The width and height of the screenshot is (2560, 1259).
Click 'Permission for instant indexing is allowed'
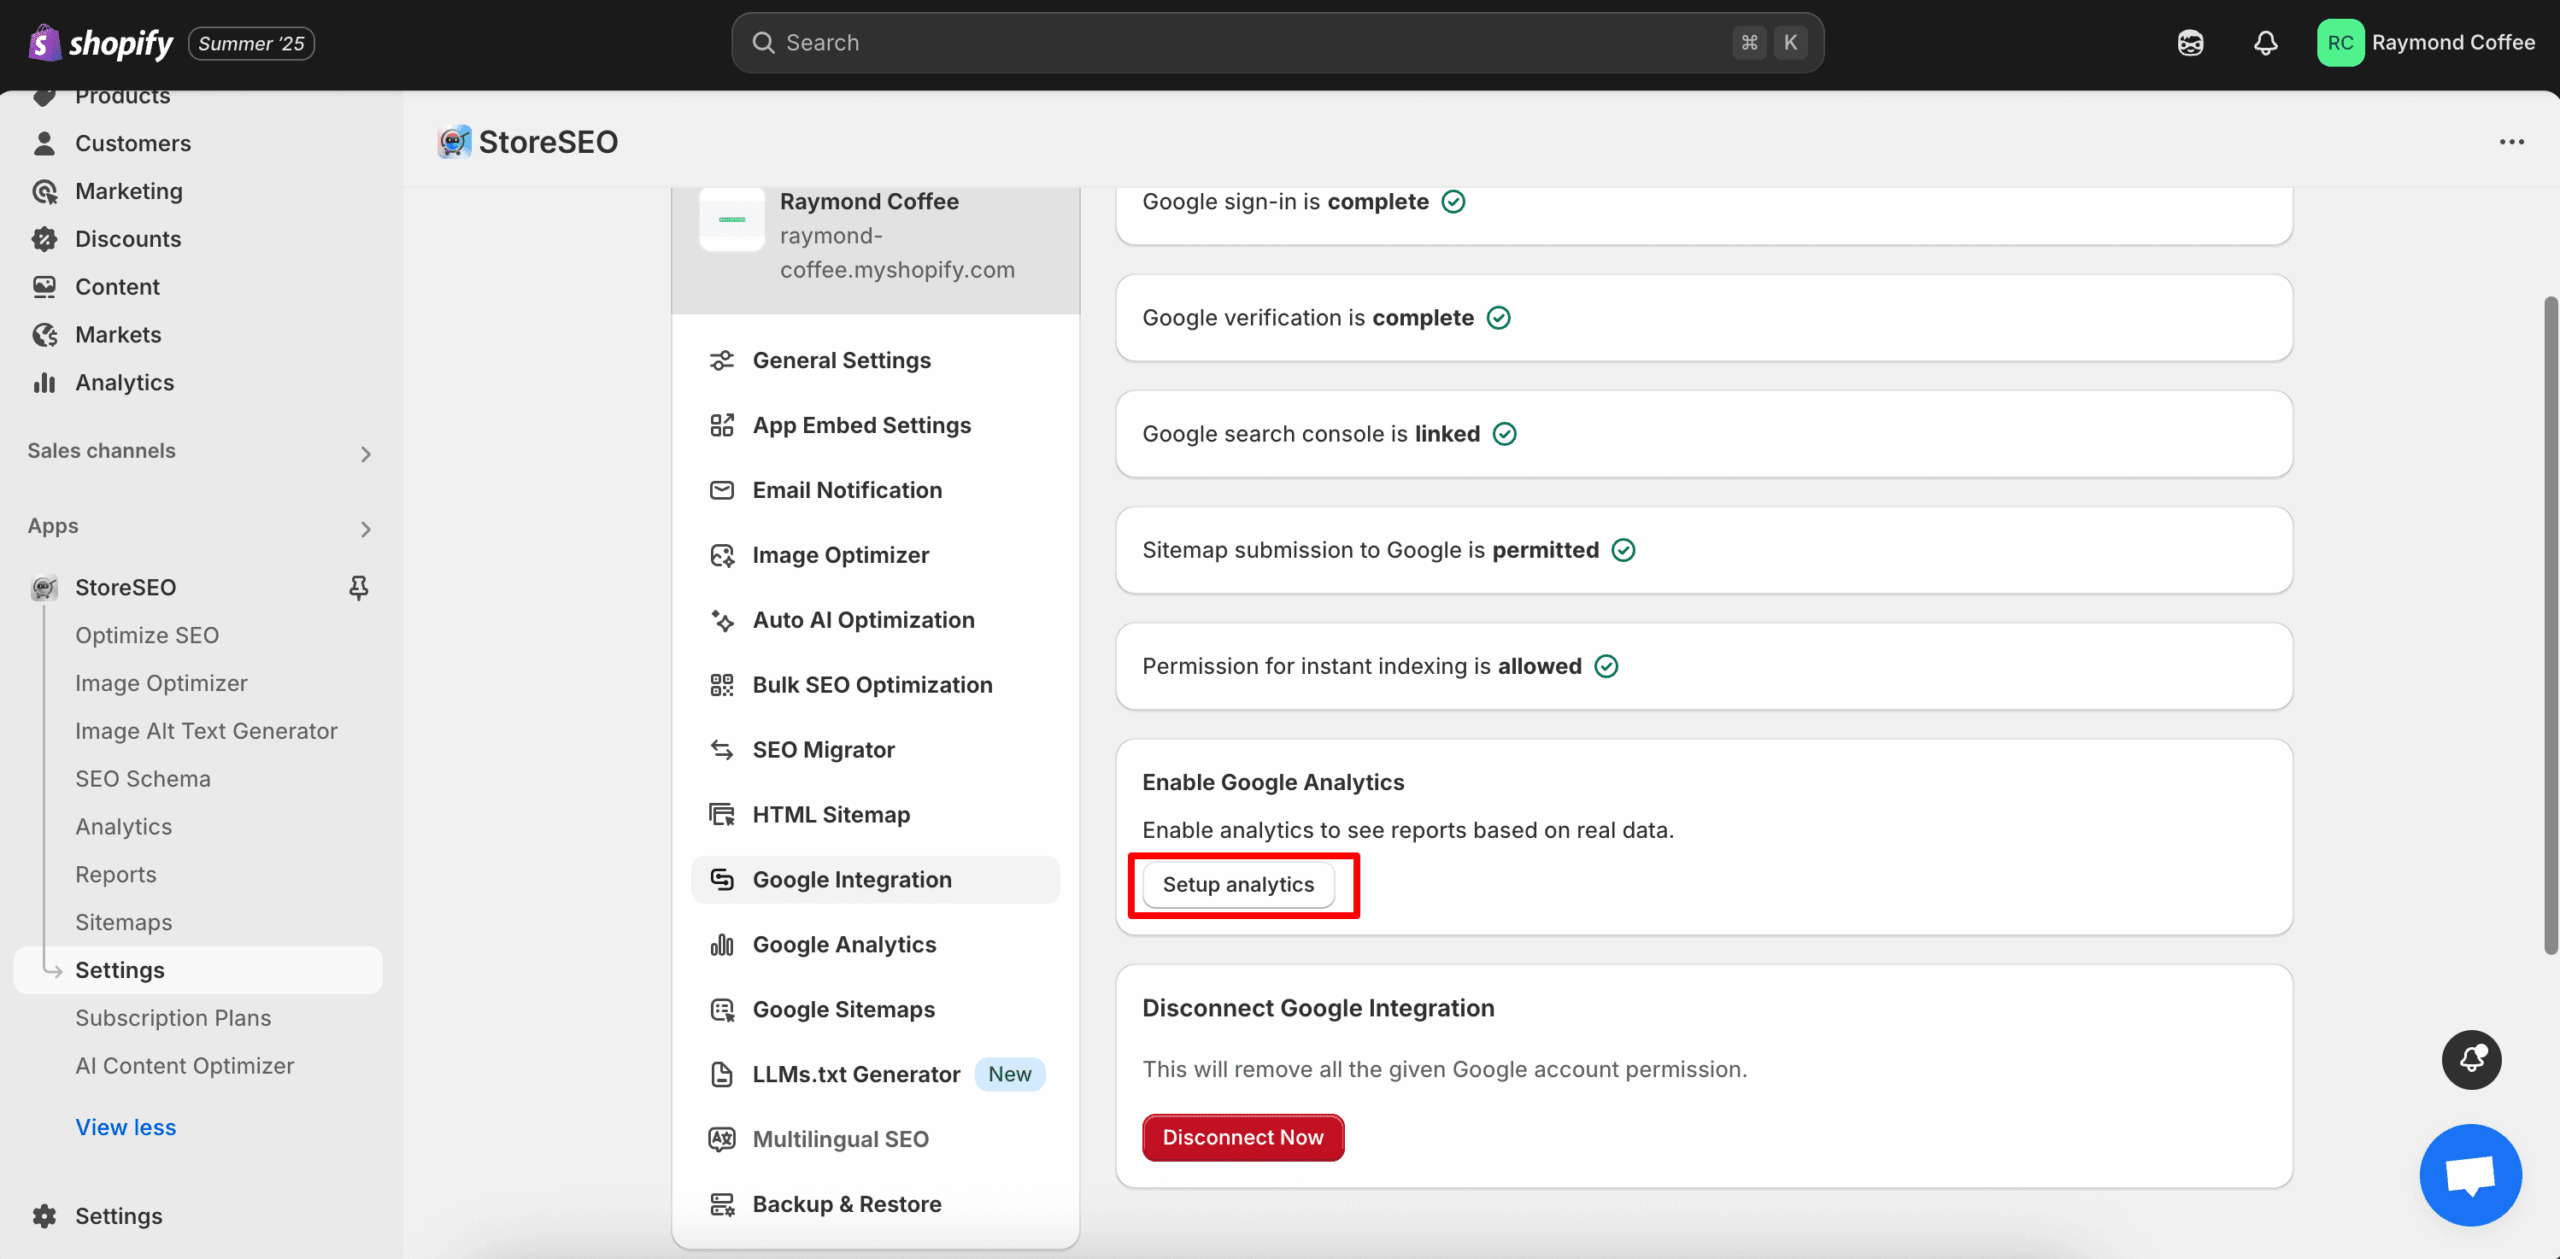click(x=1380, y=666)
